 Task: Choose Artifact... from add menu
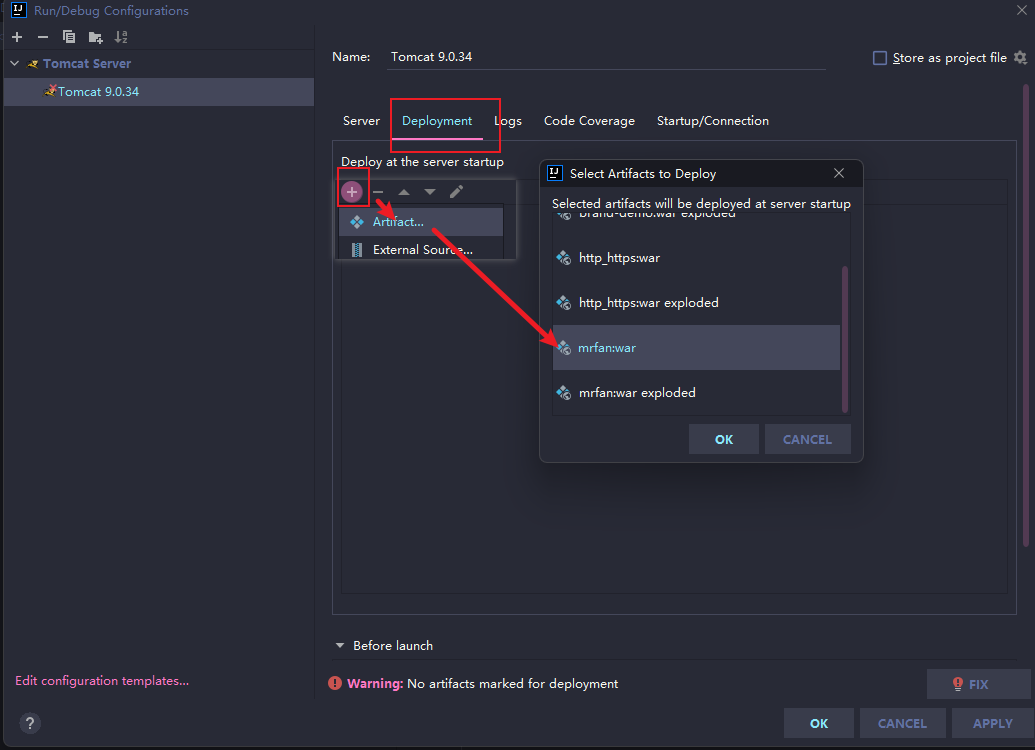click(x=421, y=222)
